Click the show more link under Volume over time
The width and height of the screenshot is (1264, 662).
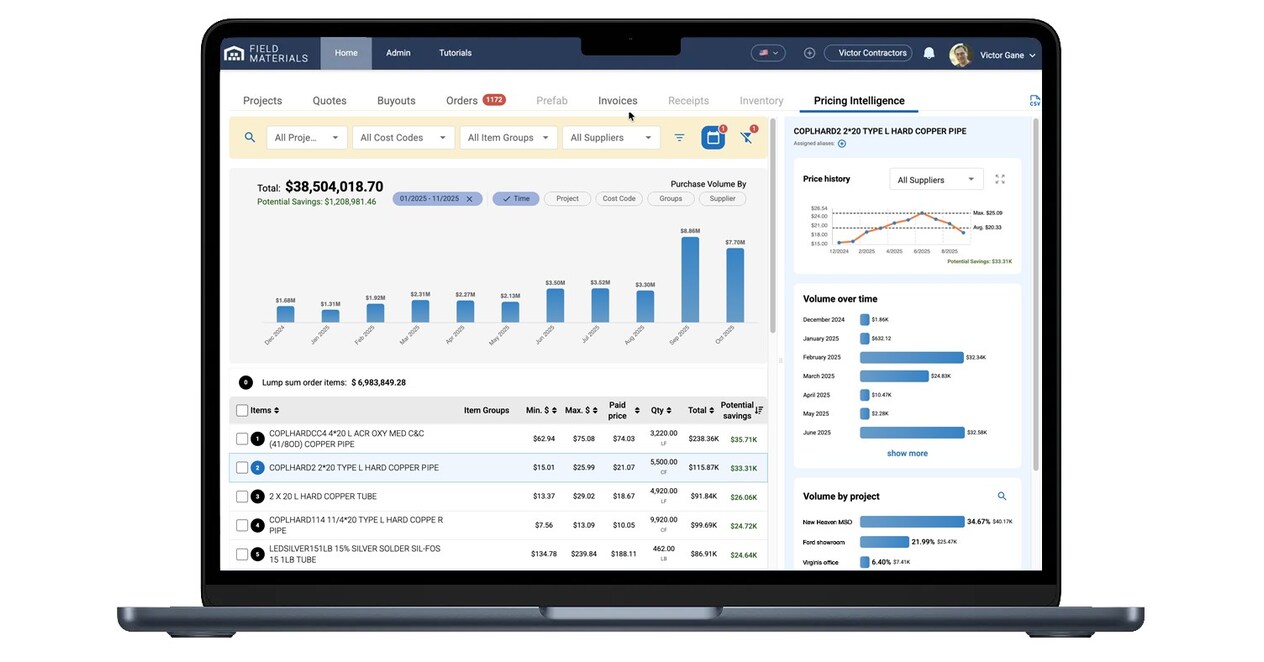tap(906, 453)
